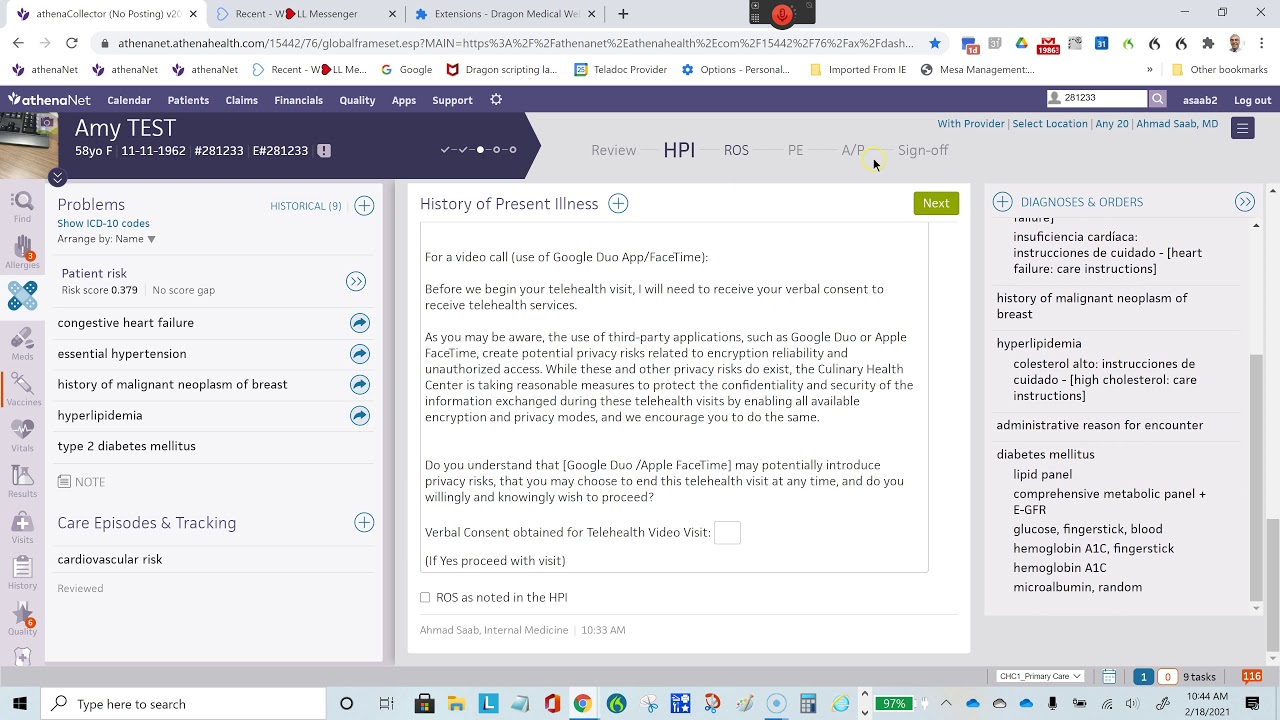1280x720 pixels.
Task: Open the History sidebar icon
Action: coord(22,574)
